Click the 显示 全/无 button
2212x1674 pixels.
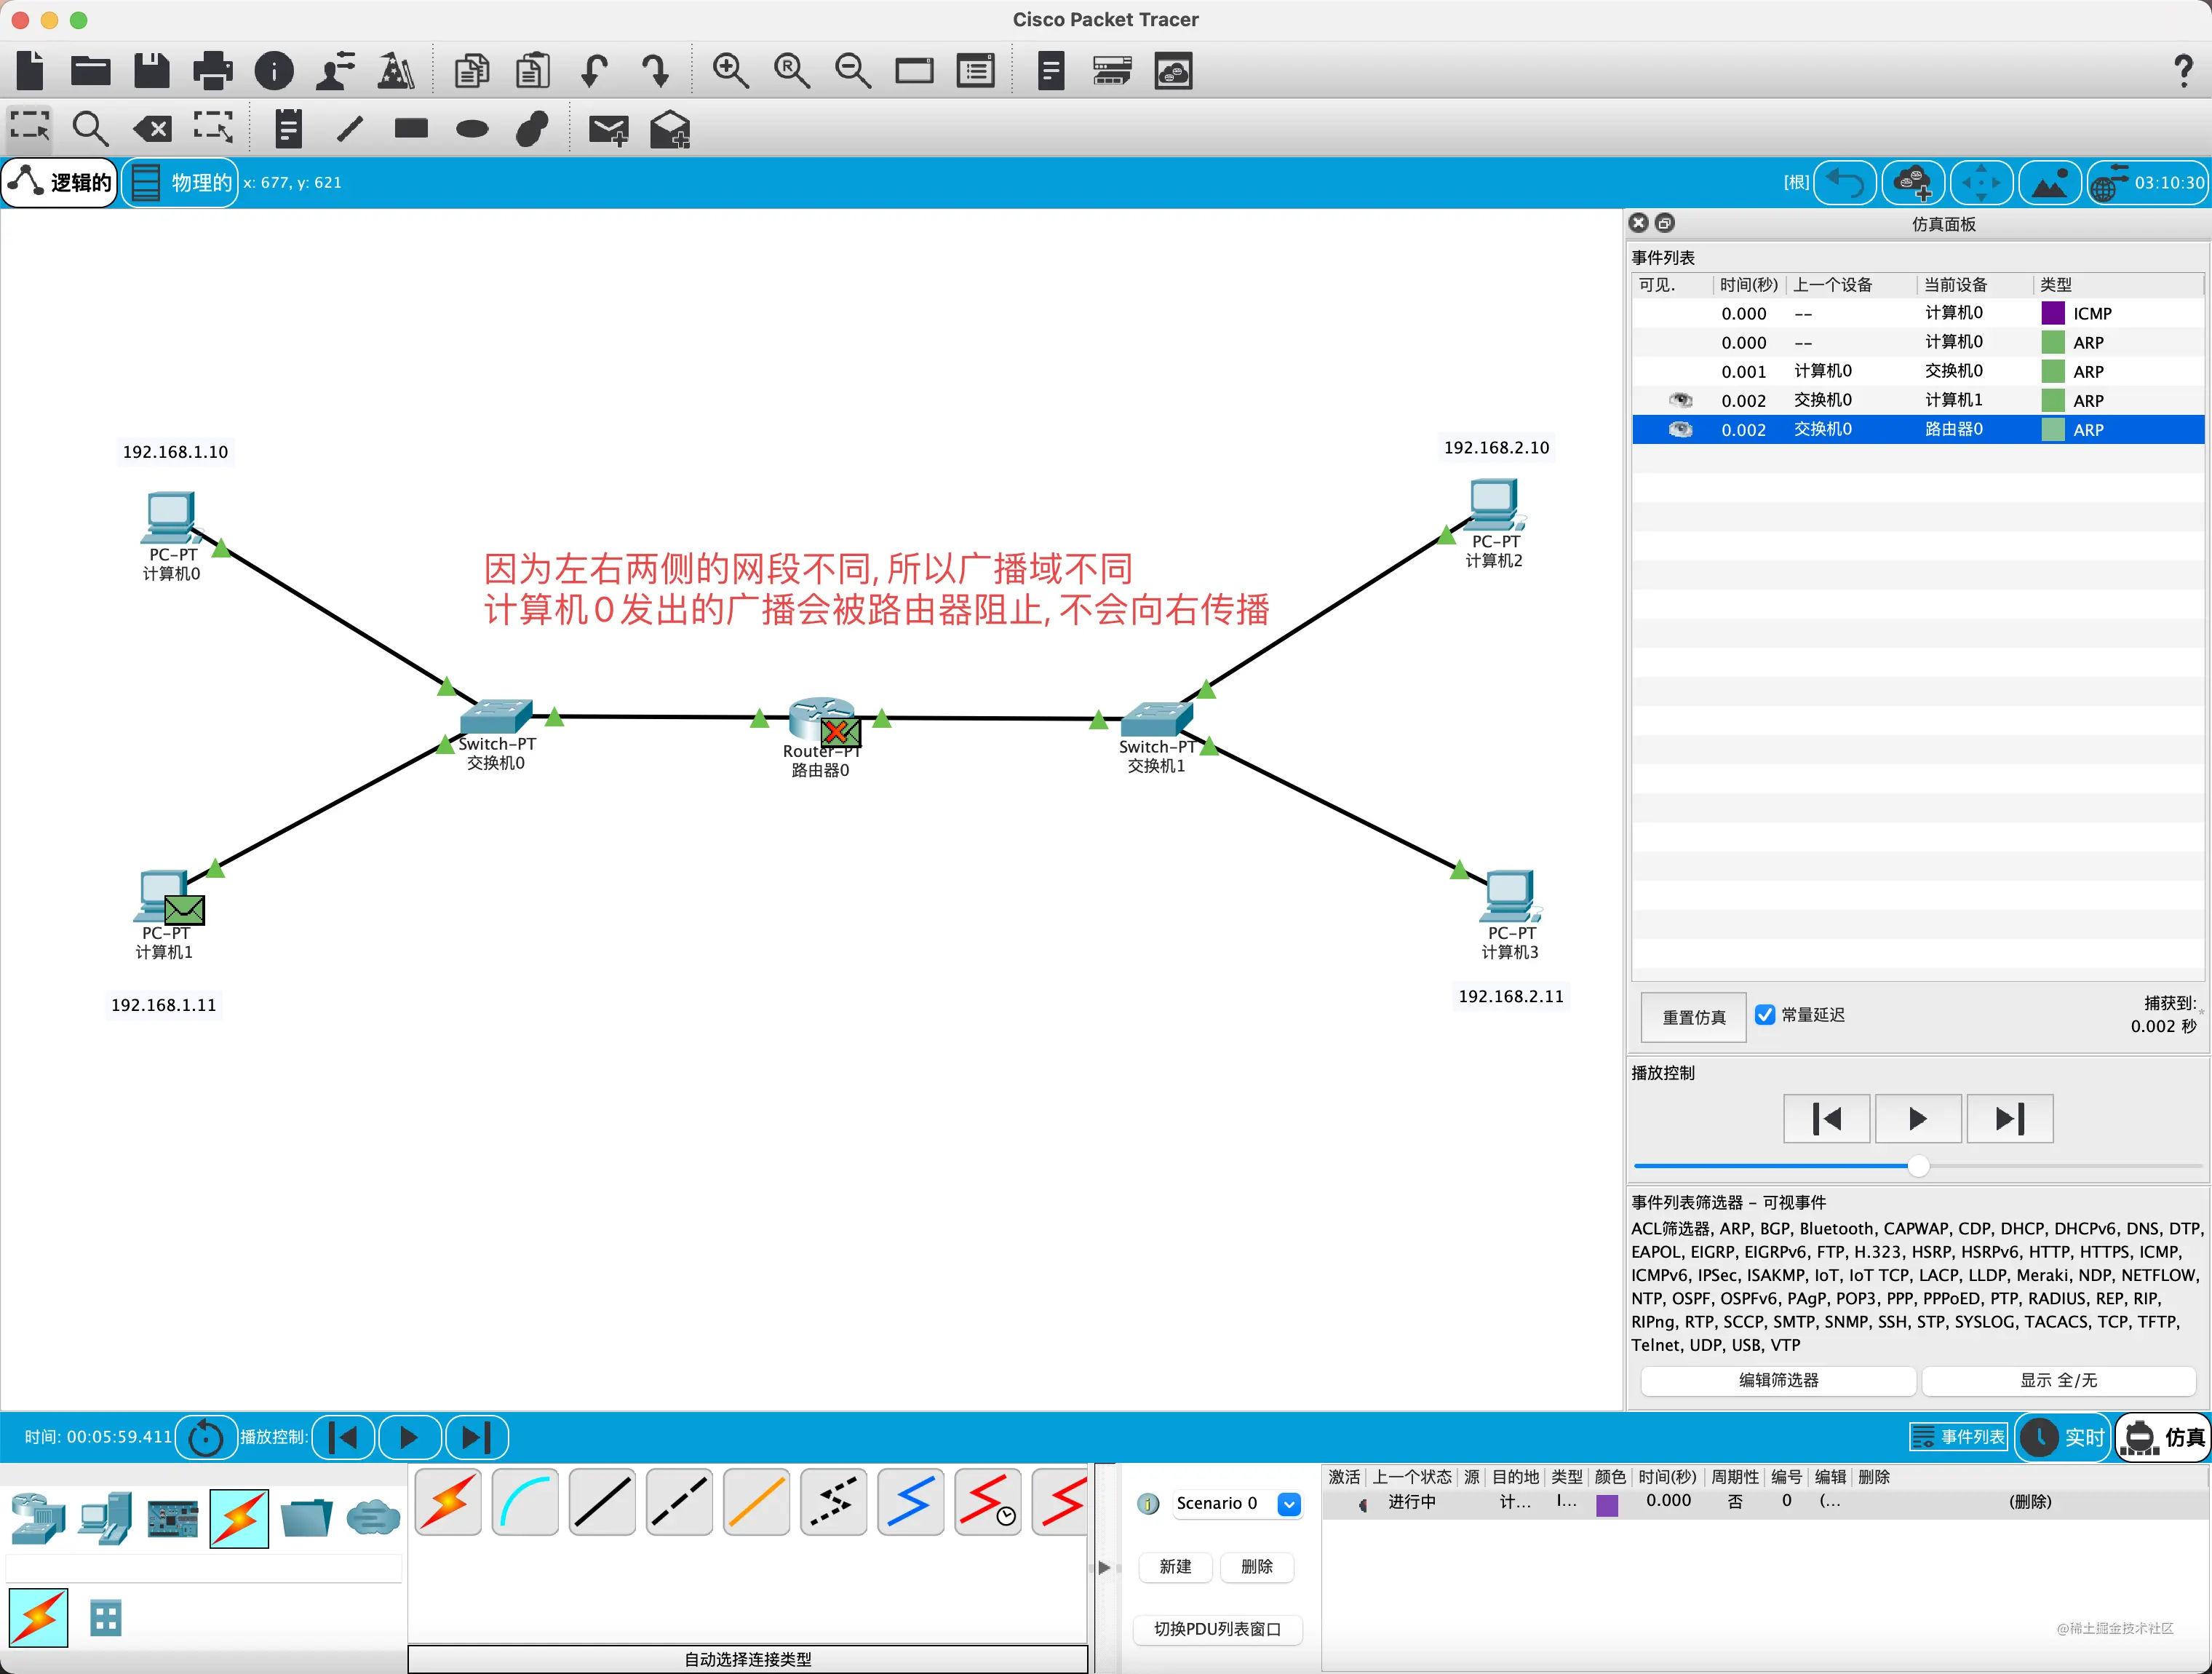[x=2058, y=1380]
